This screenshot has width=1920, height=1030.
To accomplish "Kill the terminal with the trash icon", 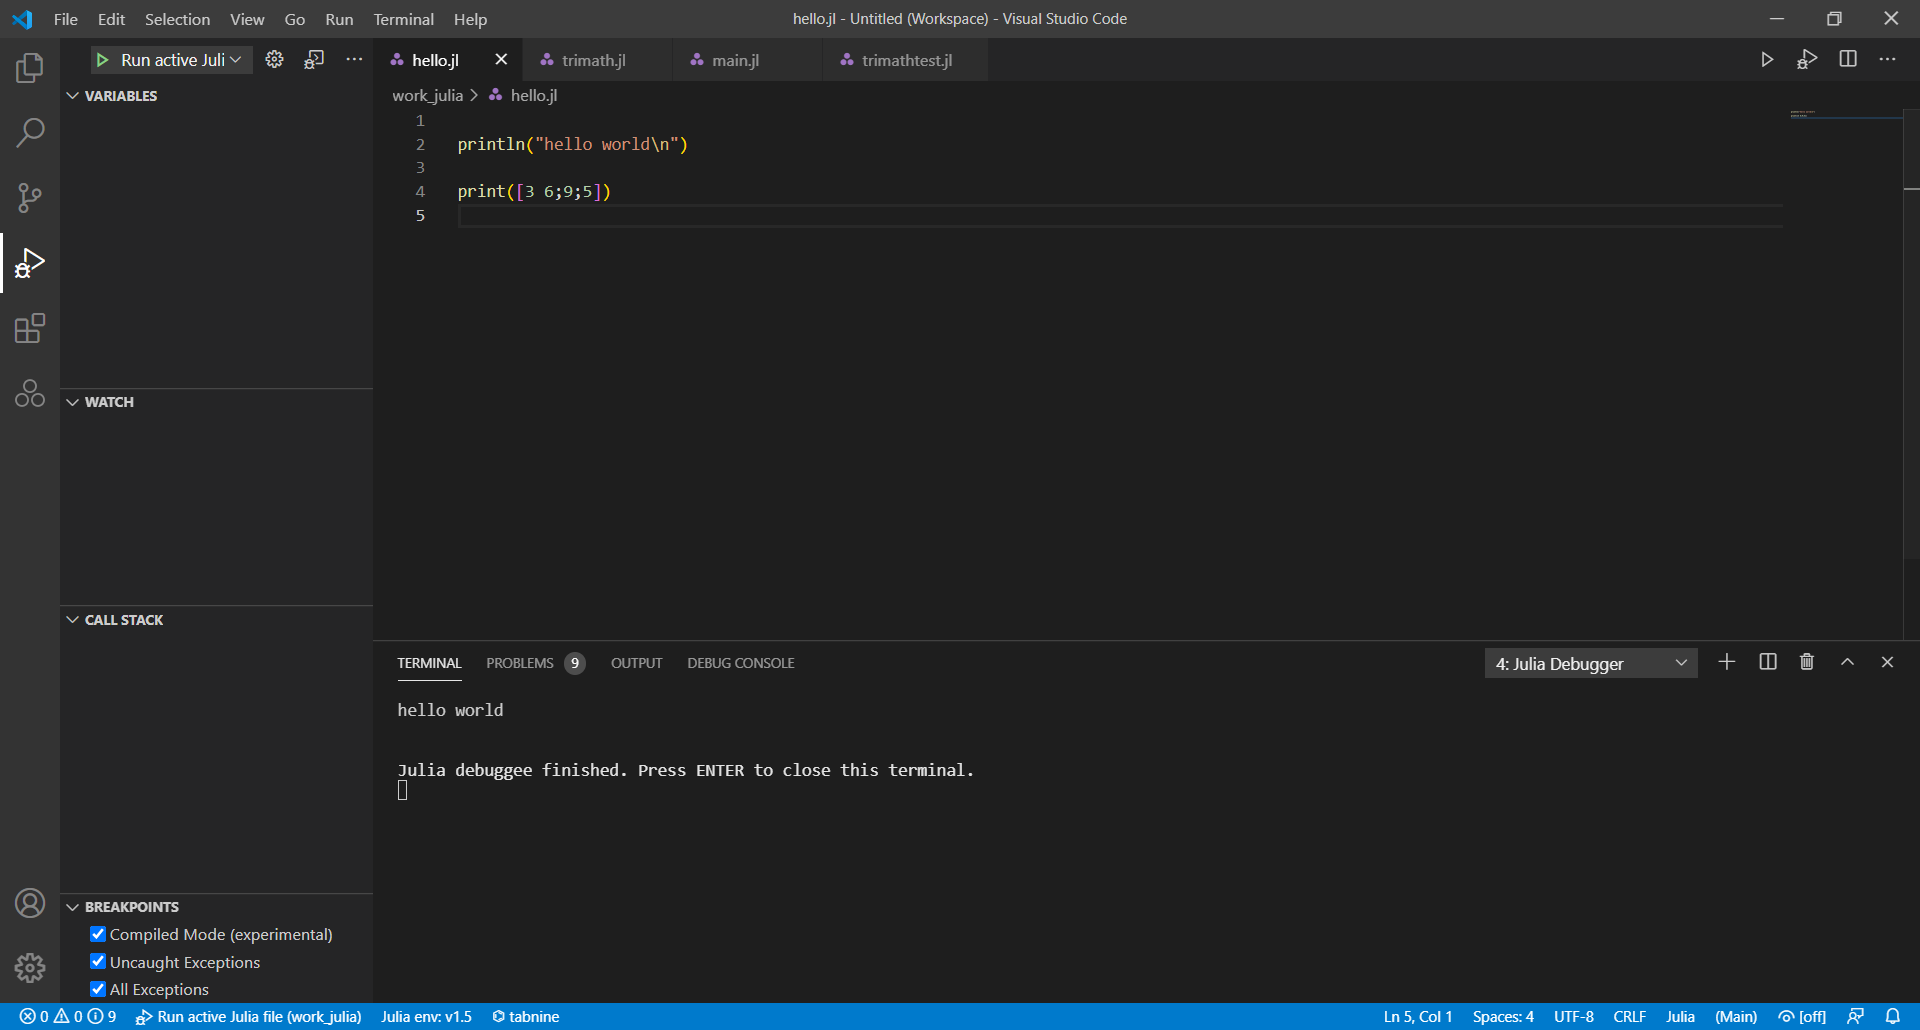I will tap(1806, 662).
